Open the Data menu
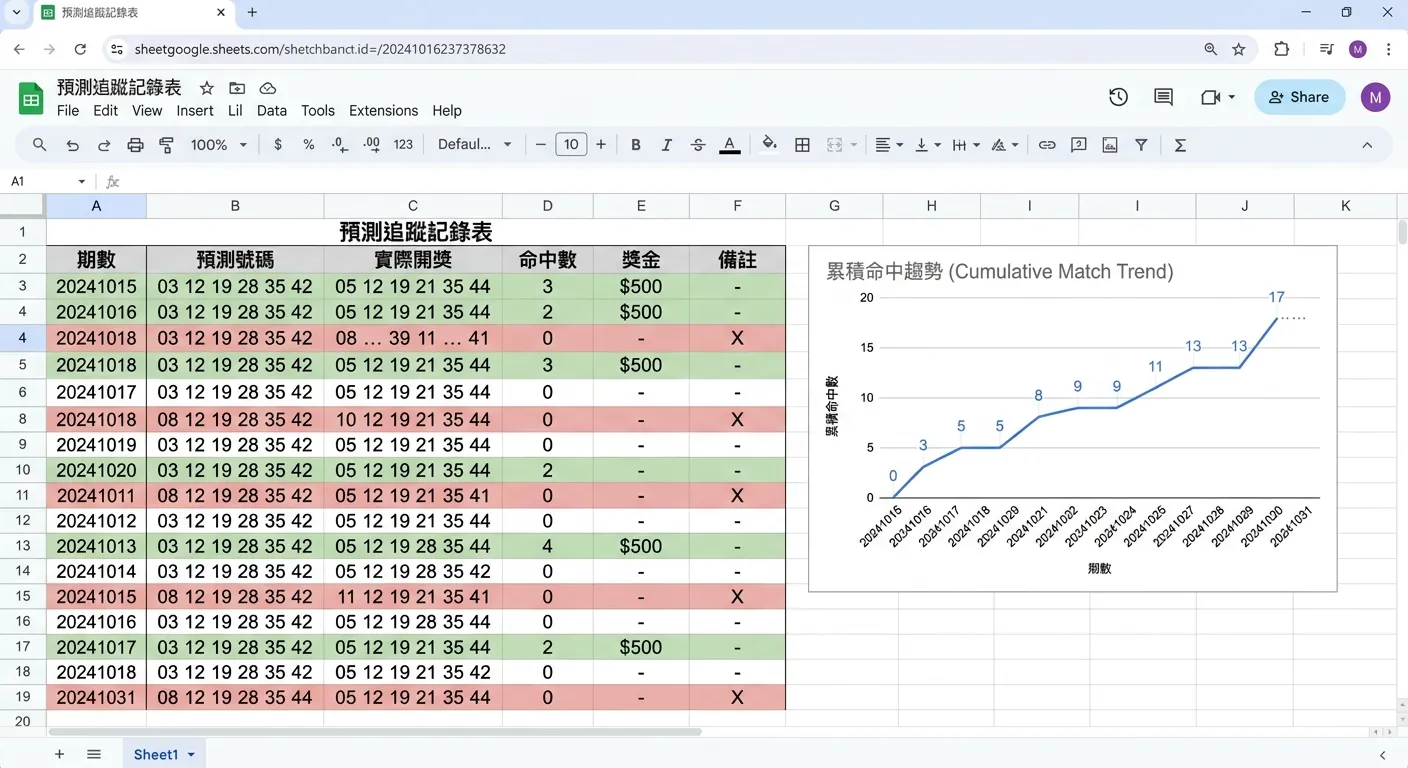This screenshot has width=1408, height=768. [x=272, y=111]
